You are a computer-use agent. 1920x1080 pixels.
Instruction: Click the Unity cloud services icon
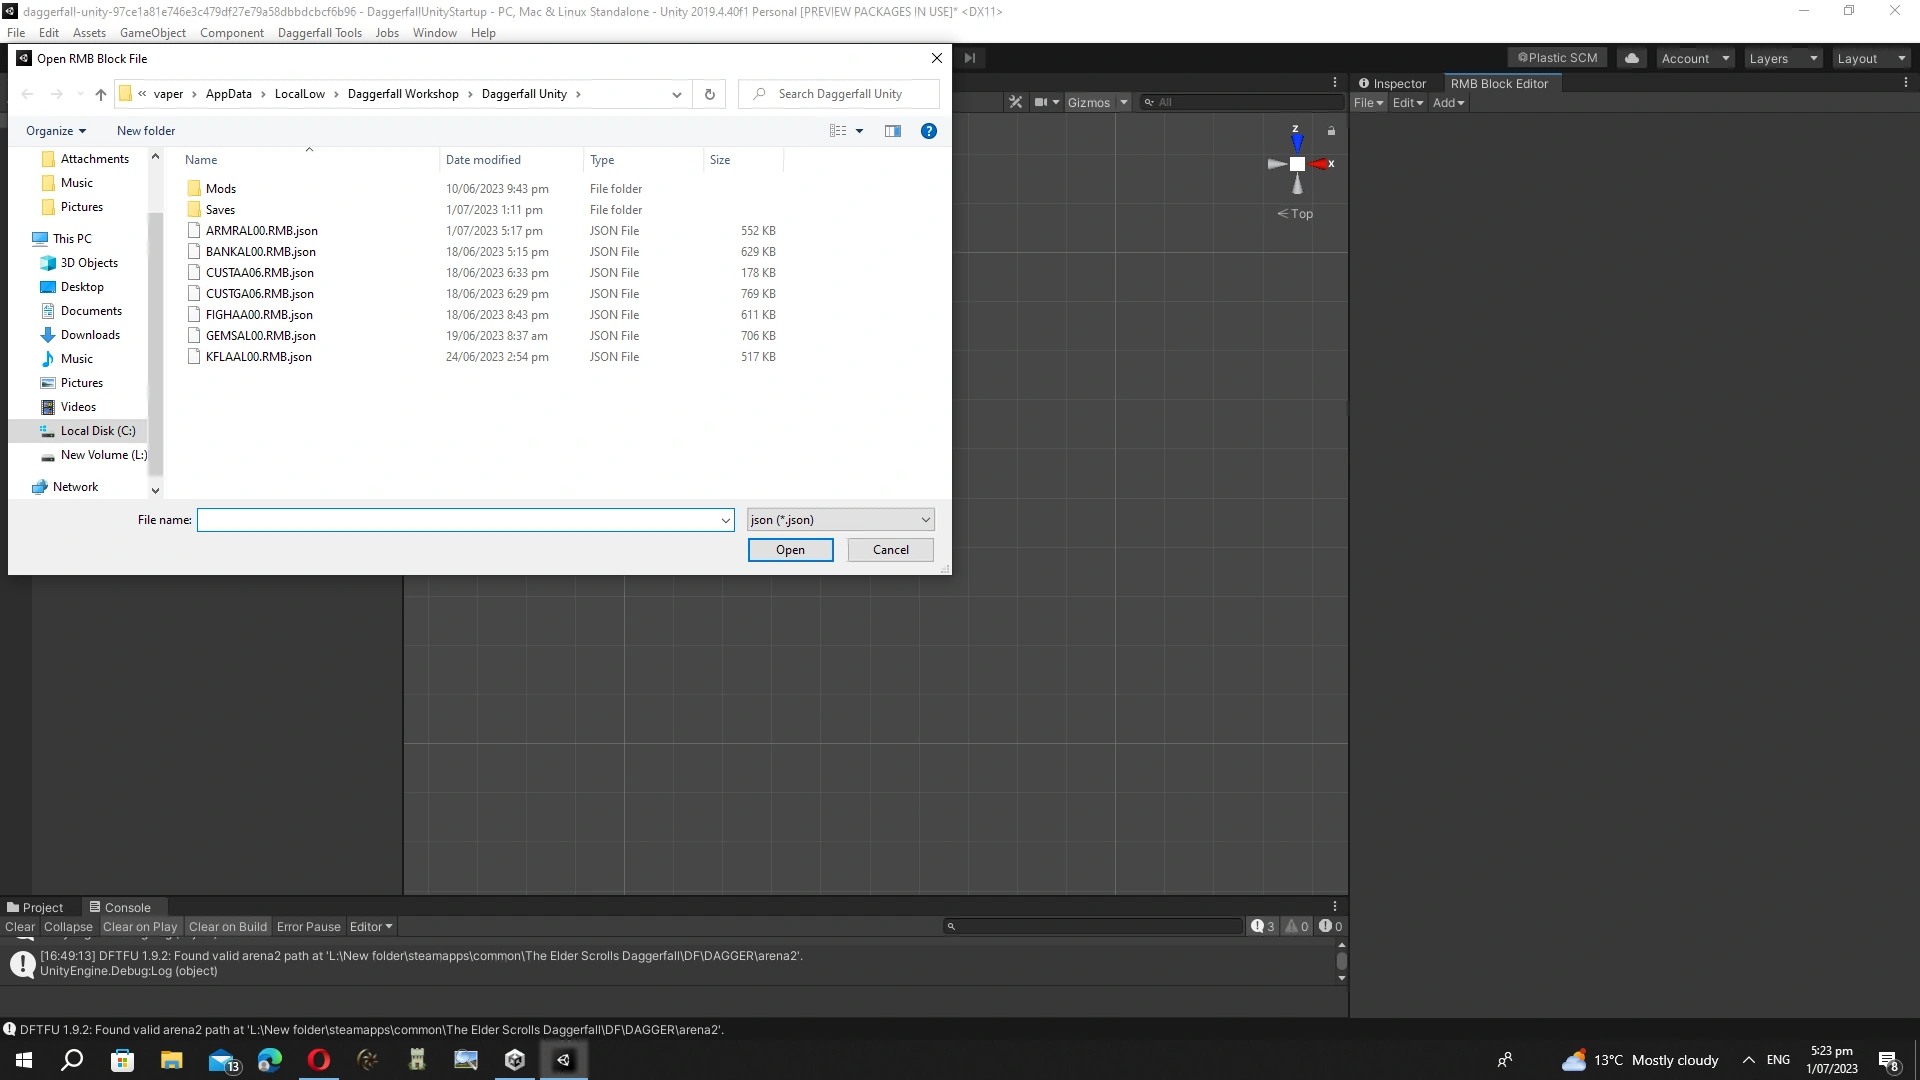click(1632, 58)
